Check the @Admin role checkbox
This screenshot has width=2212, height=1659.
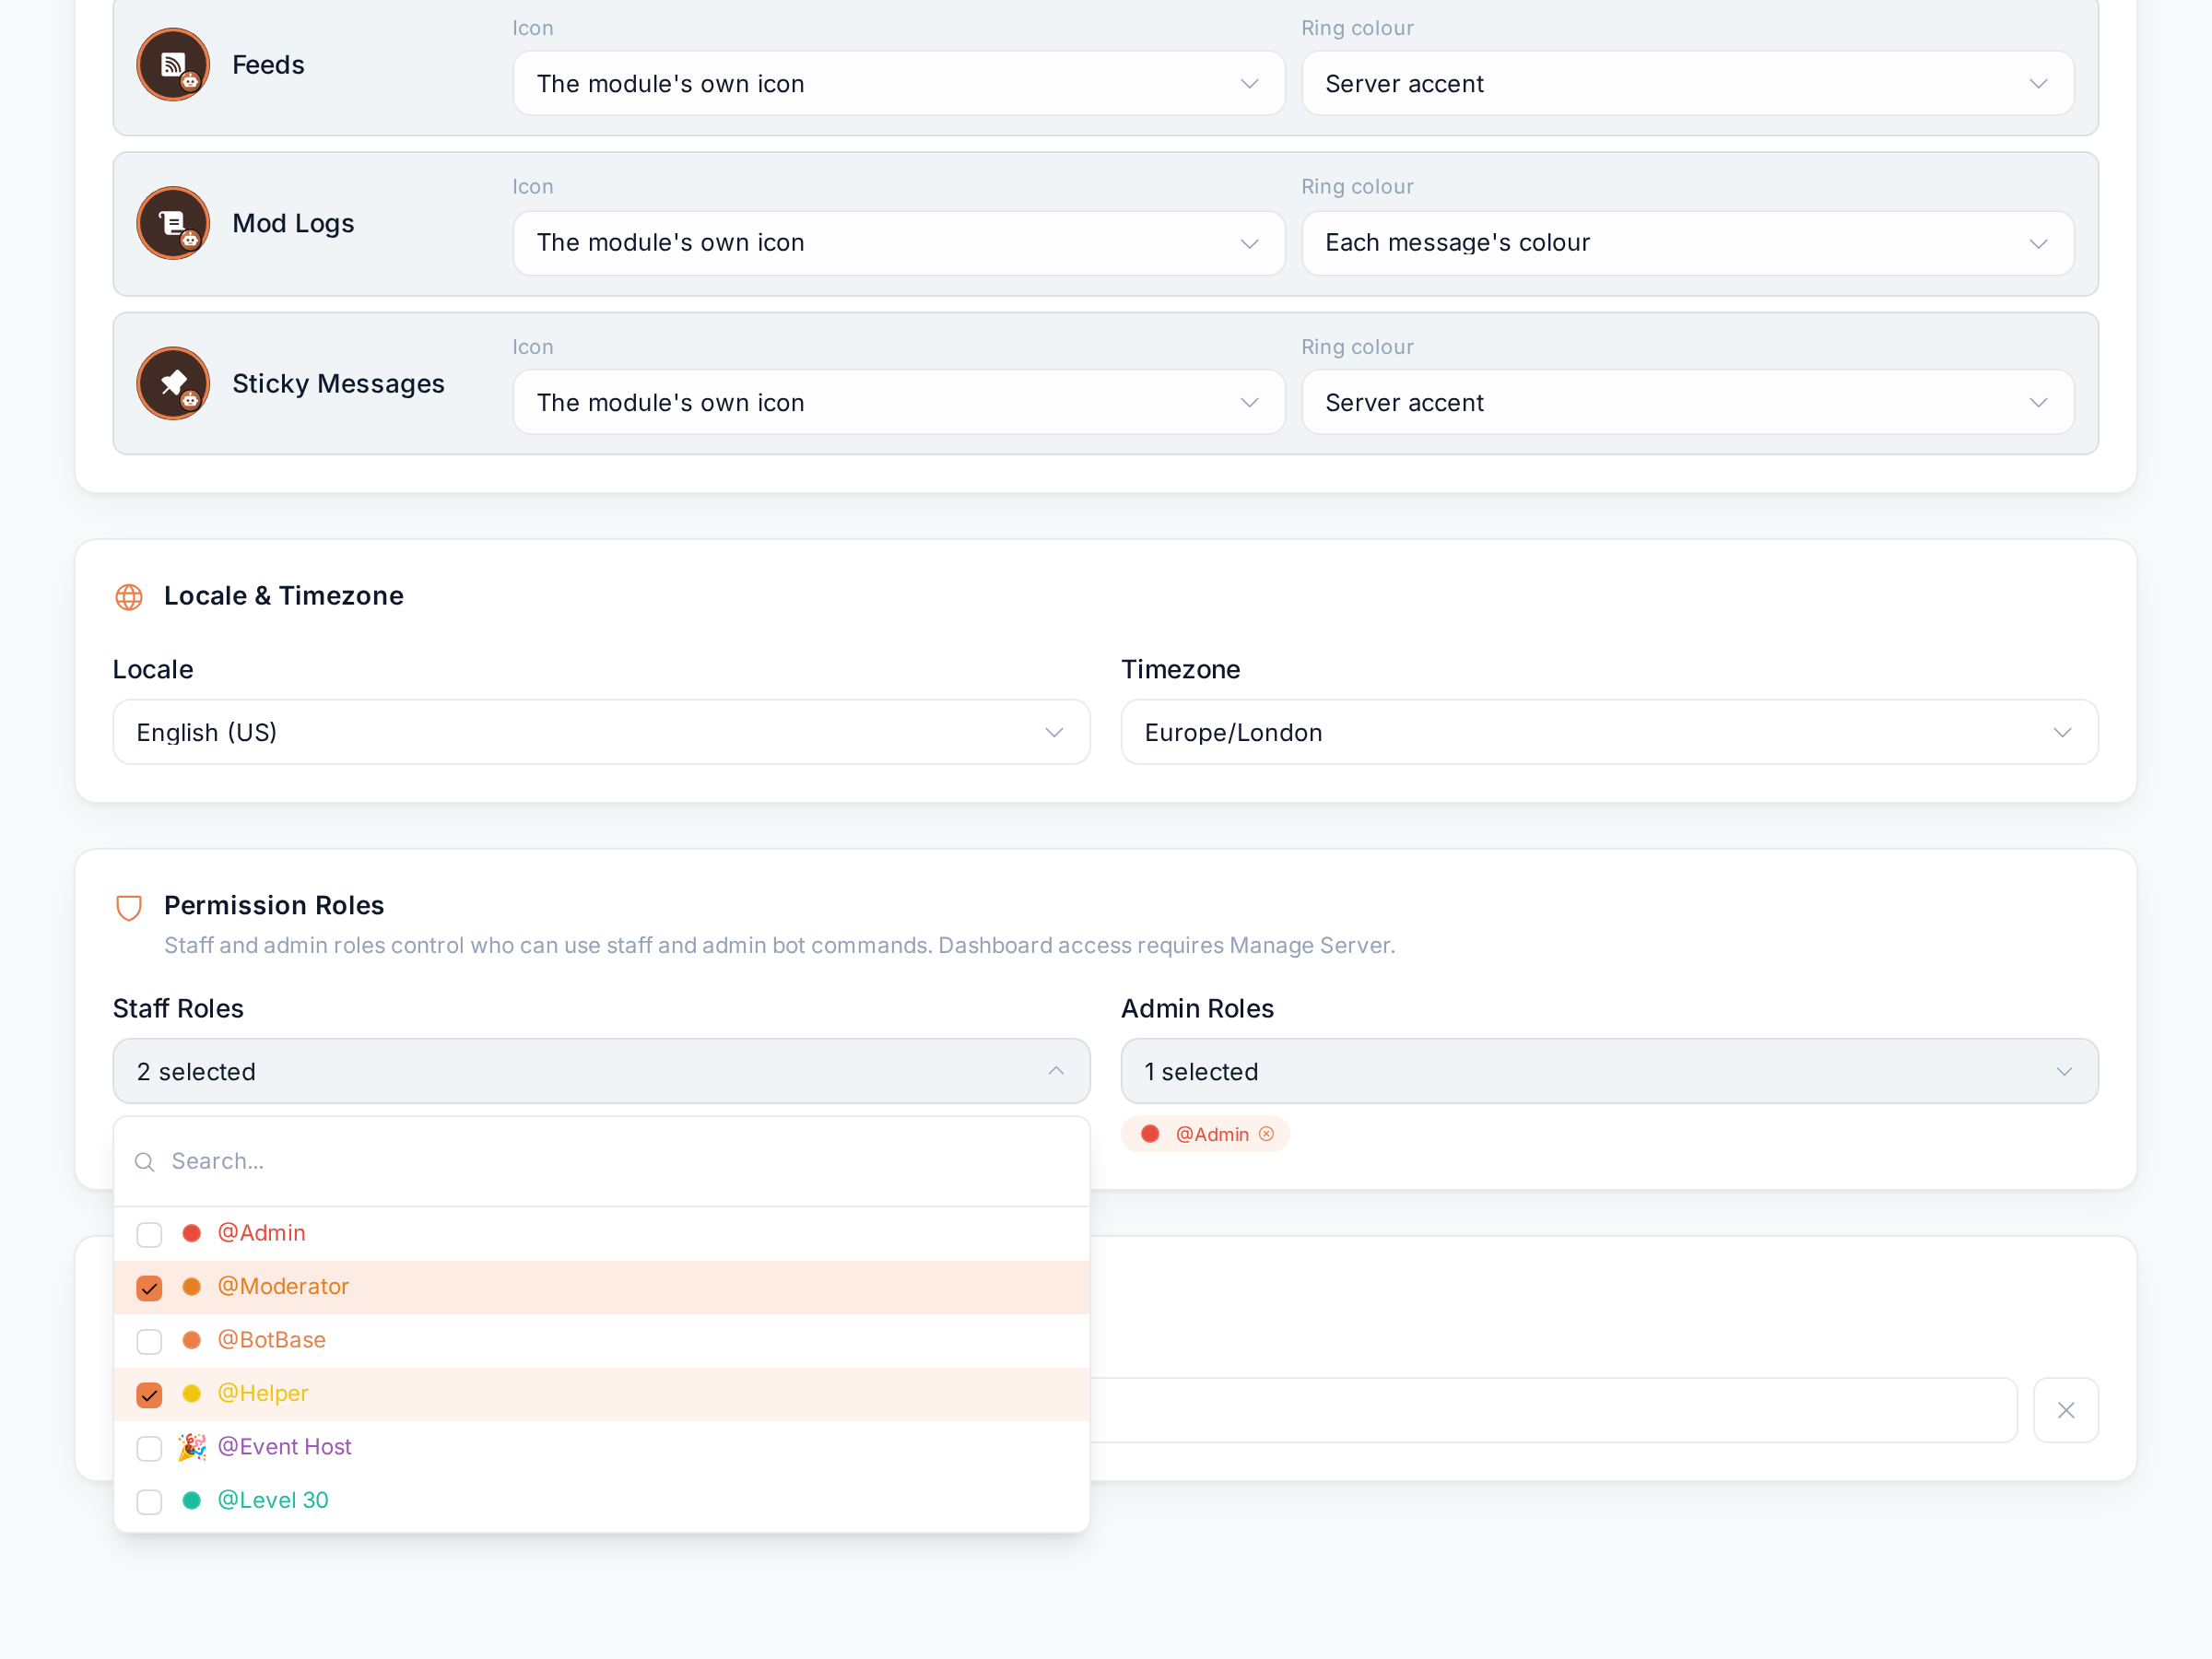tap(149, 1234)
